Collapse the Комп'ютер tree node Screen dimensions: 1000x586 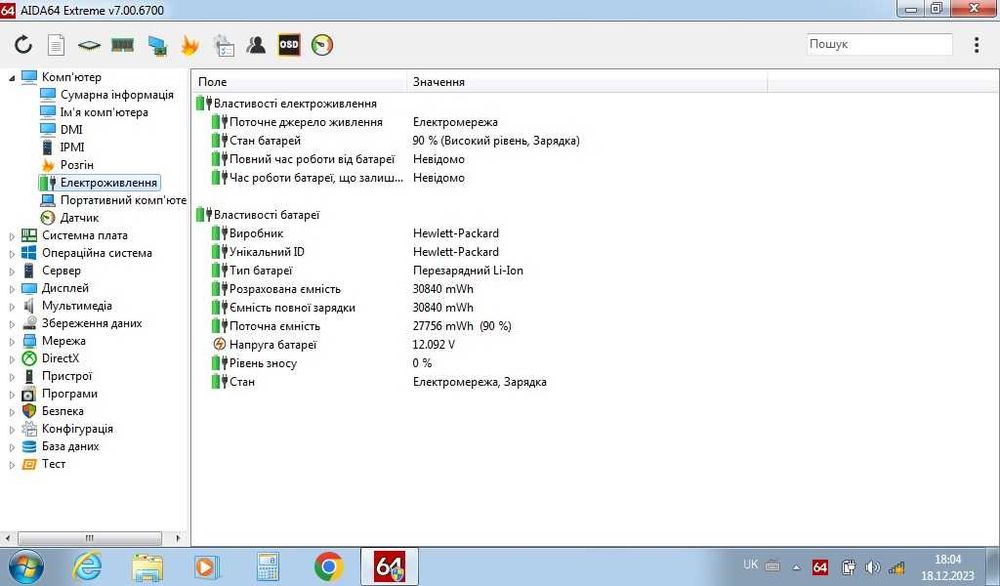click(x=12, y=78)
